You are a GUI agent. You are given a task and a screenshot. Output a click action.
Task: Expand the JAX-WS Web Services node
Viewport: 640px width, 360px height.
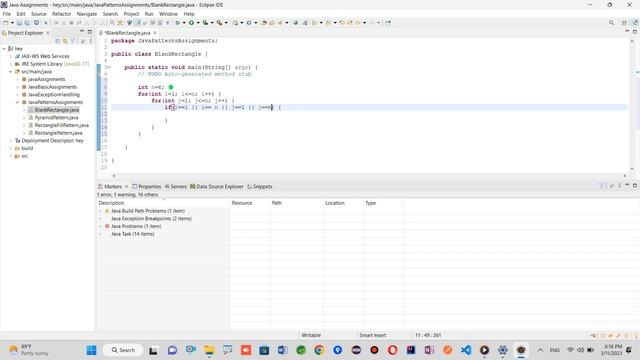[11, 56]
